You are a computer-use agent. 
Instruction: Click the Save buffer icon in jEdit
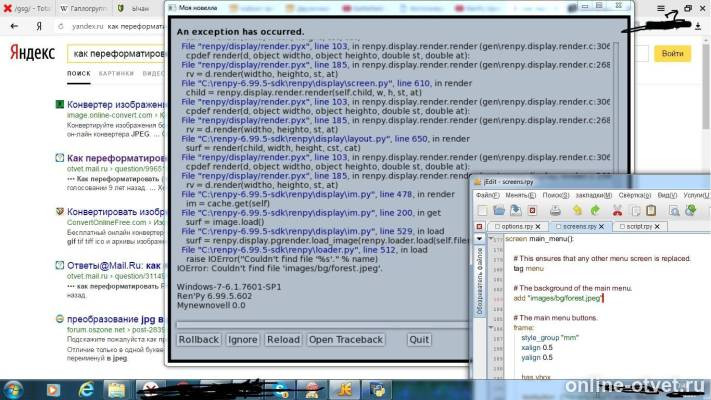coord(516,210)
